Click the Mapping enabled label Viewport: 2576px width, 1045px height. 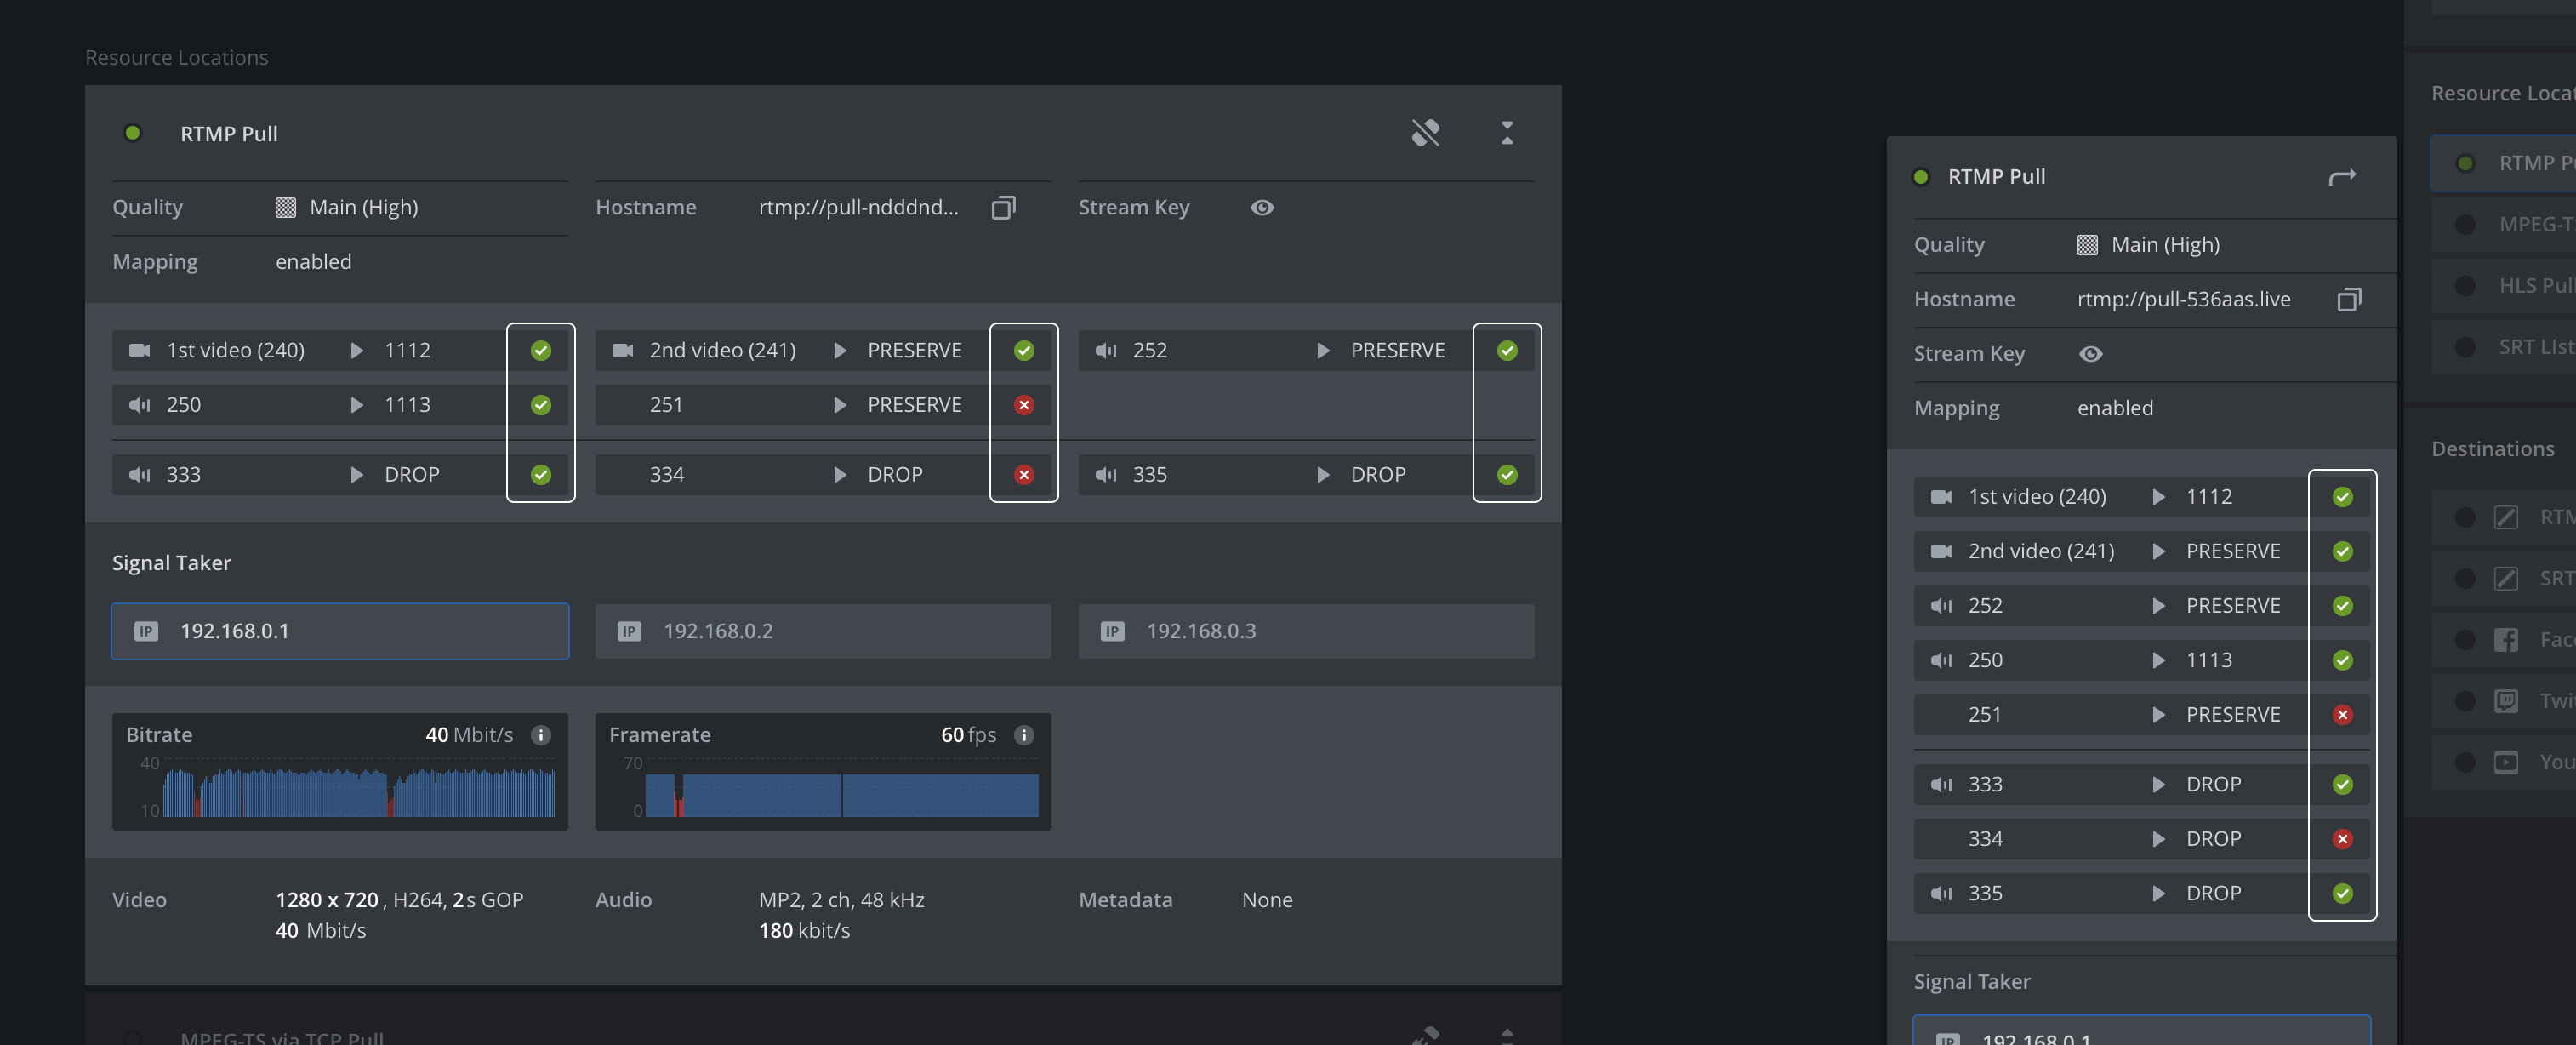pyautogui.click(x=314, y=261)
